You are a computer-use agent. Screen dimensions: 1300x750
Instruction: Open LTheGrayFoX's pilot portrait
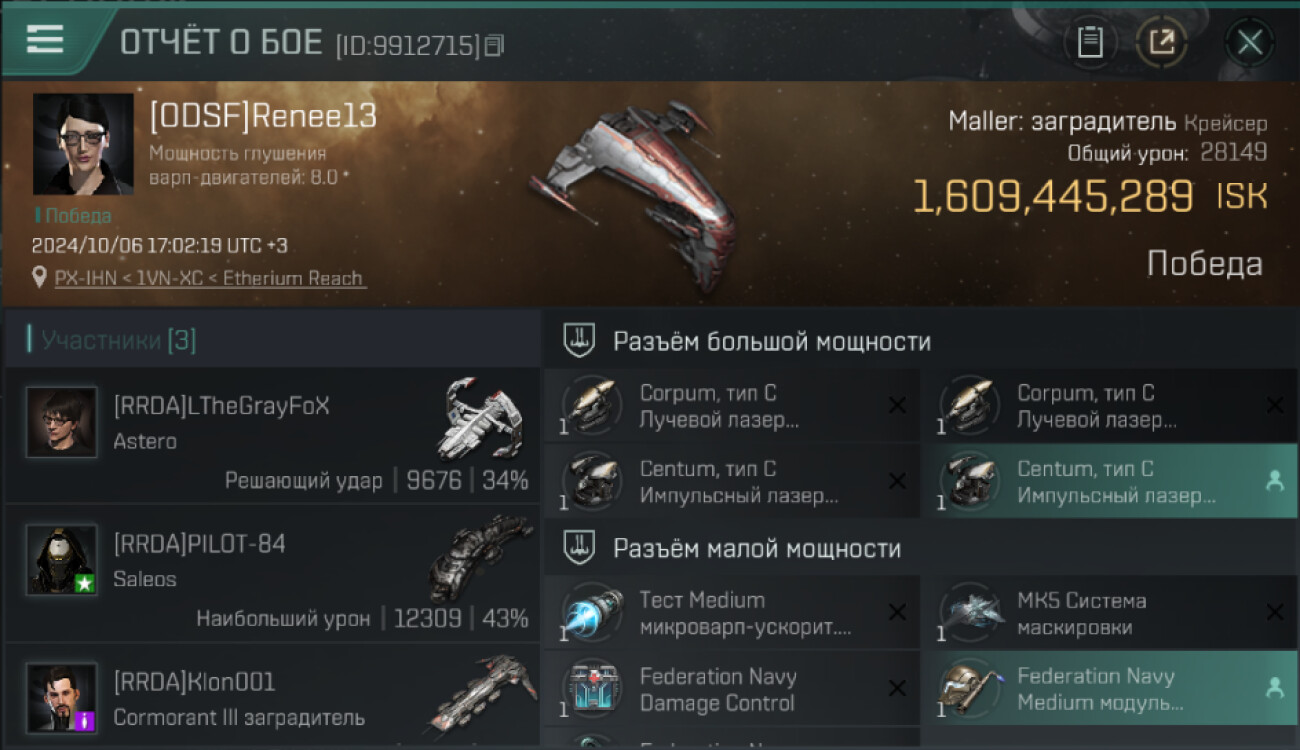[x=62, y=422]
